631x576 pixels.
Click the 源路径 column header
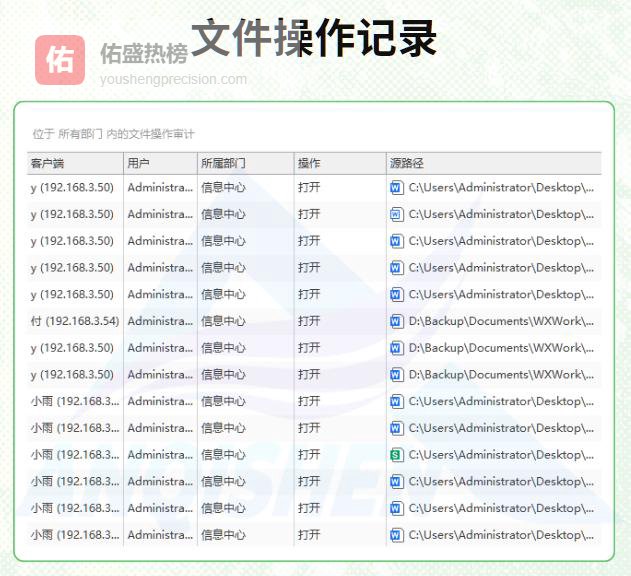tap(407, 163)
